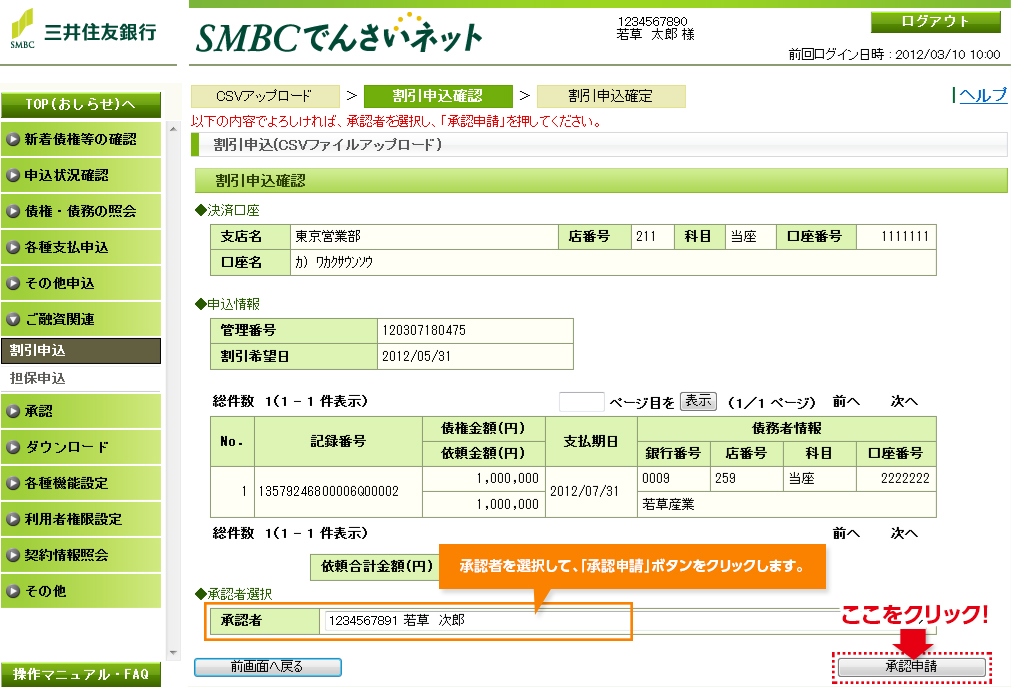
Task: Click the ログアウト button
Action: point(935,21)
